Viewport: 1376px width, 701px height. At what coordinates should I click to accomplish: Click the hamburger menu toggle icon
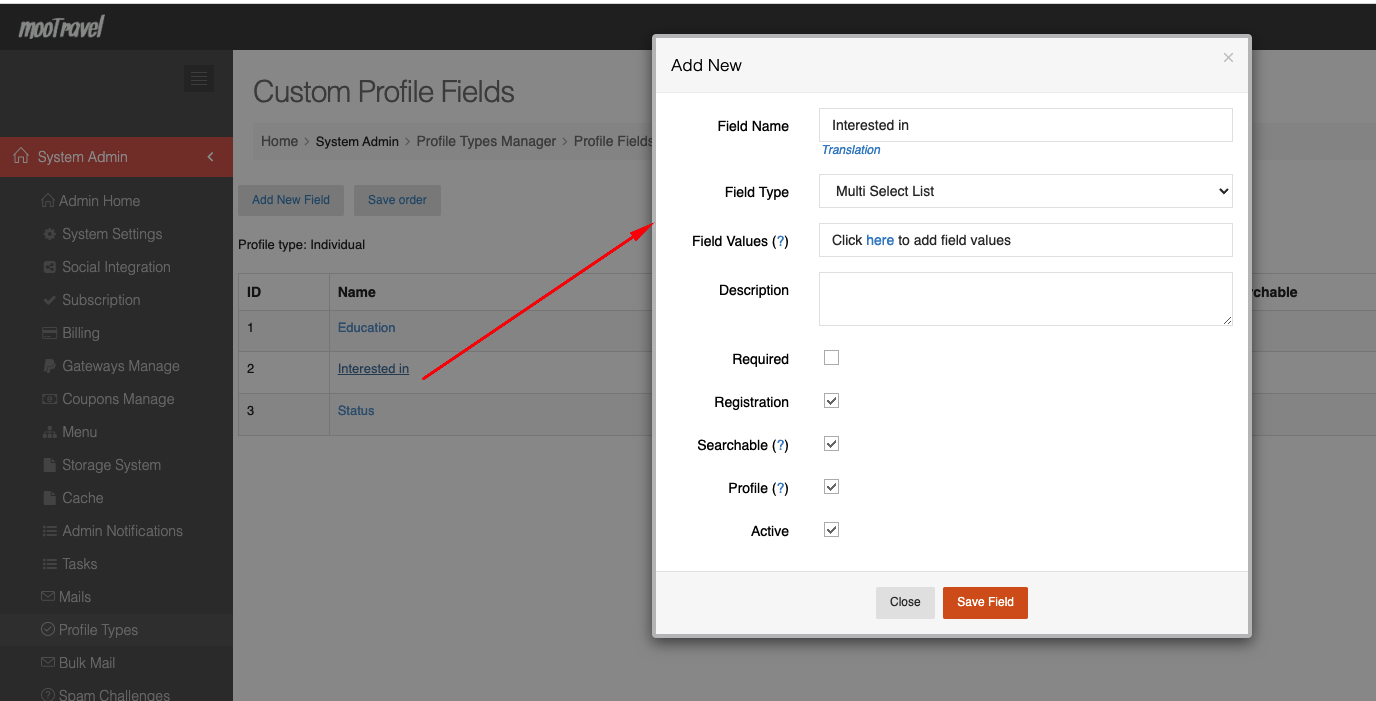pyautogui.click(x=199, y=79)
